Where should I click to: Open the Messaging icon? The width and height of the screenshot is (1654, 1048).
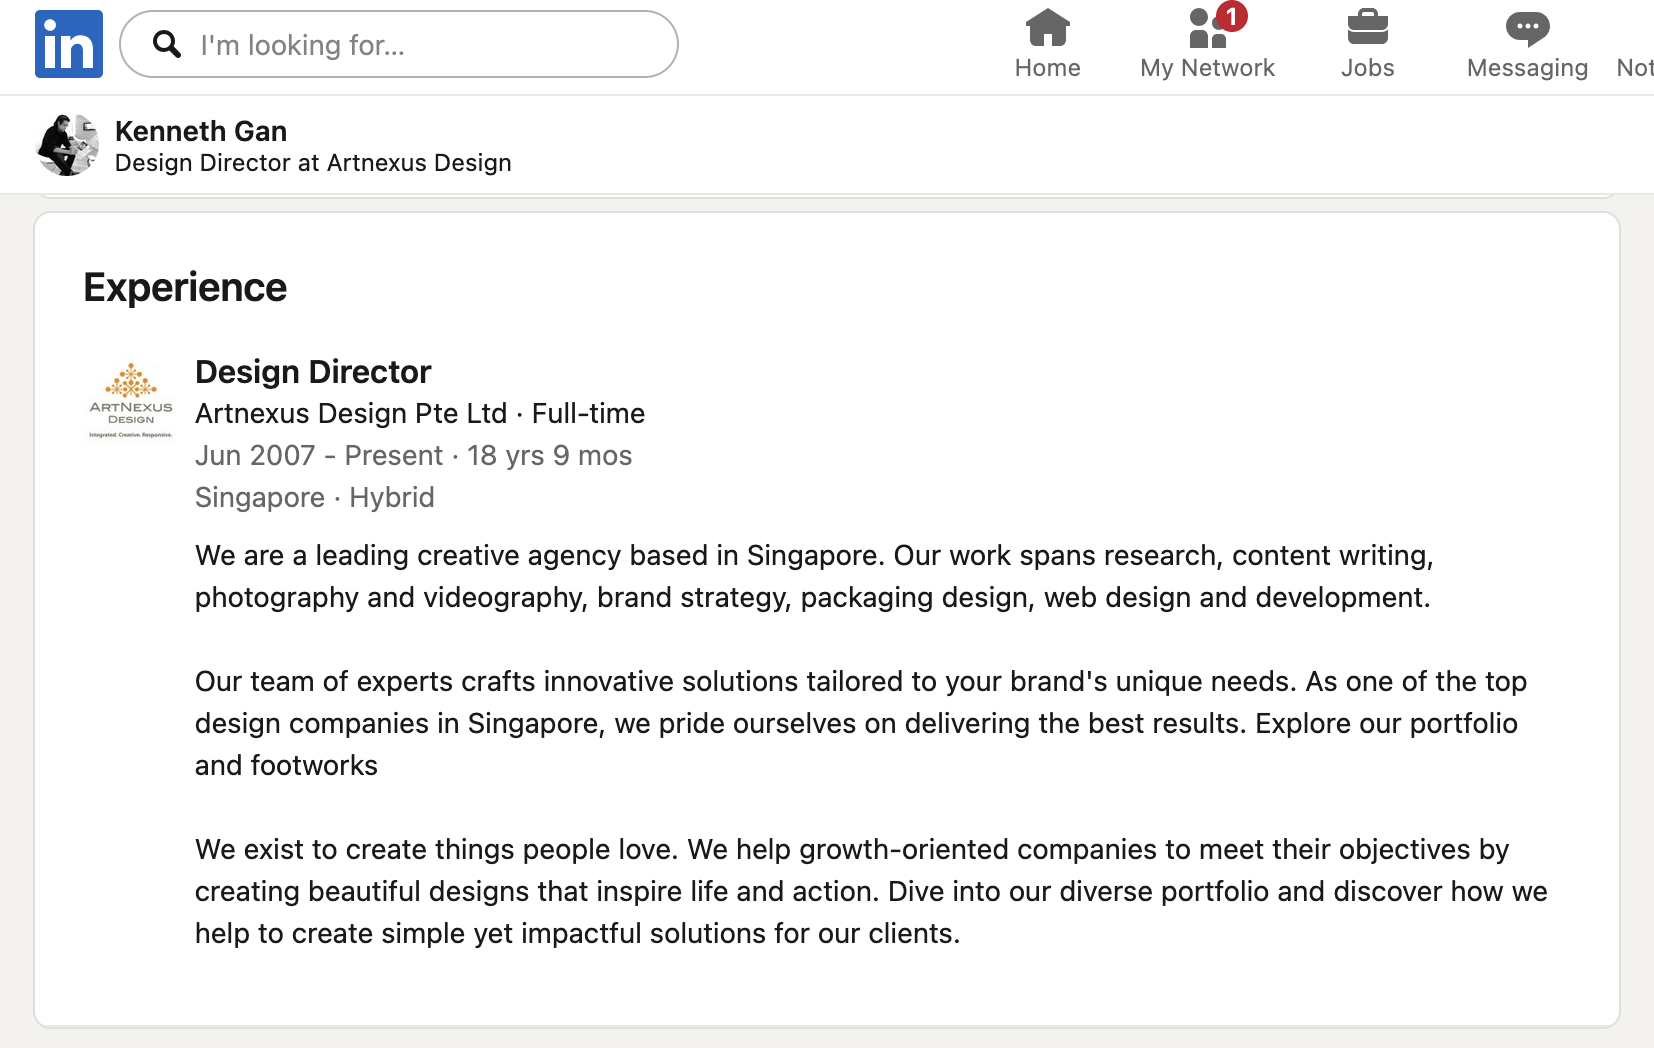1527,28
